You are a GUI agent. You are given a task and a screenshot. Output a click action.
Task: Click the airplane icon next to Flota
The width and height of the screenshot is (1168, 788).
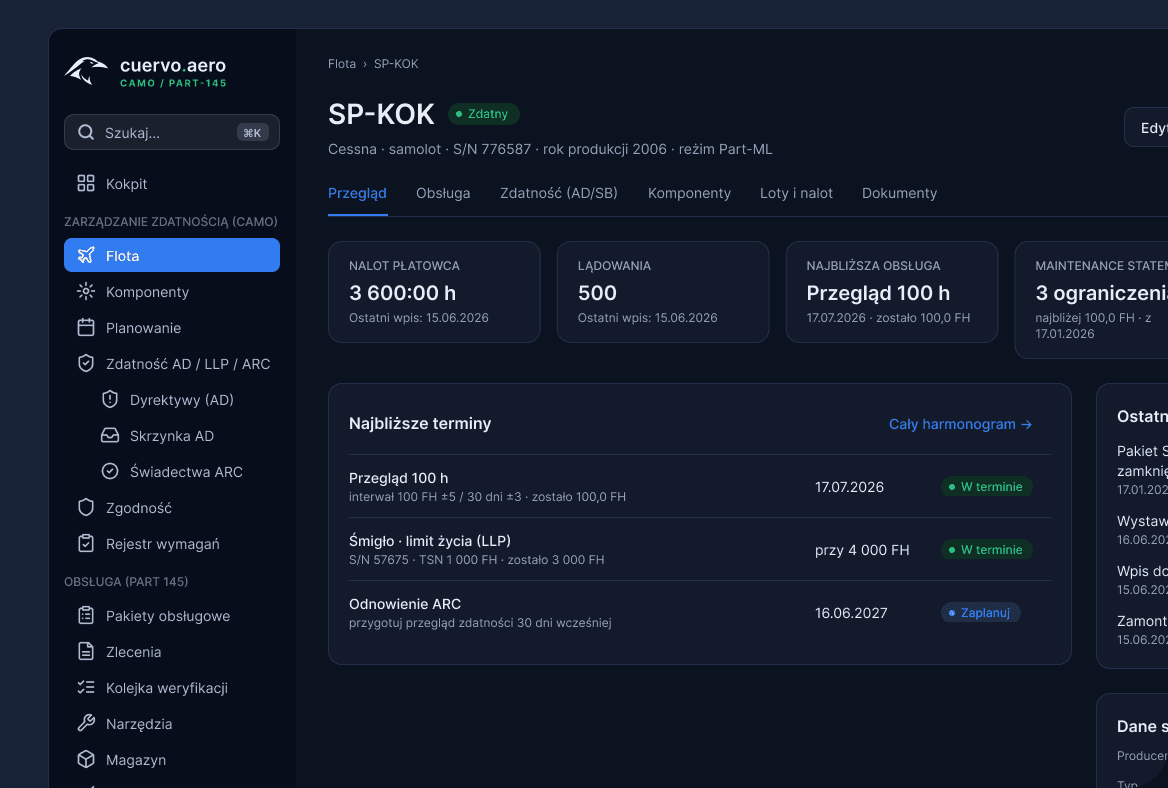pos(86,255)
